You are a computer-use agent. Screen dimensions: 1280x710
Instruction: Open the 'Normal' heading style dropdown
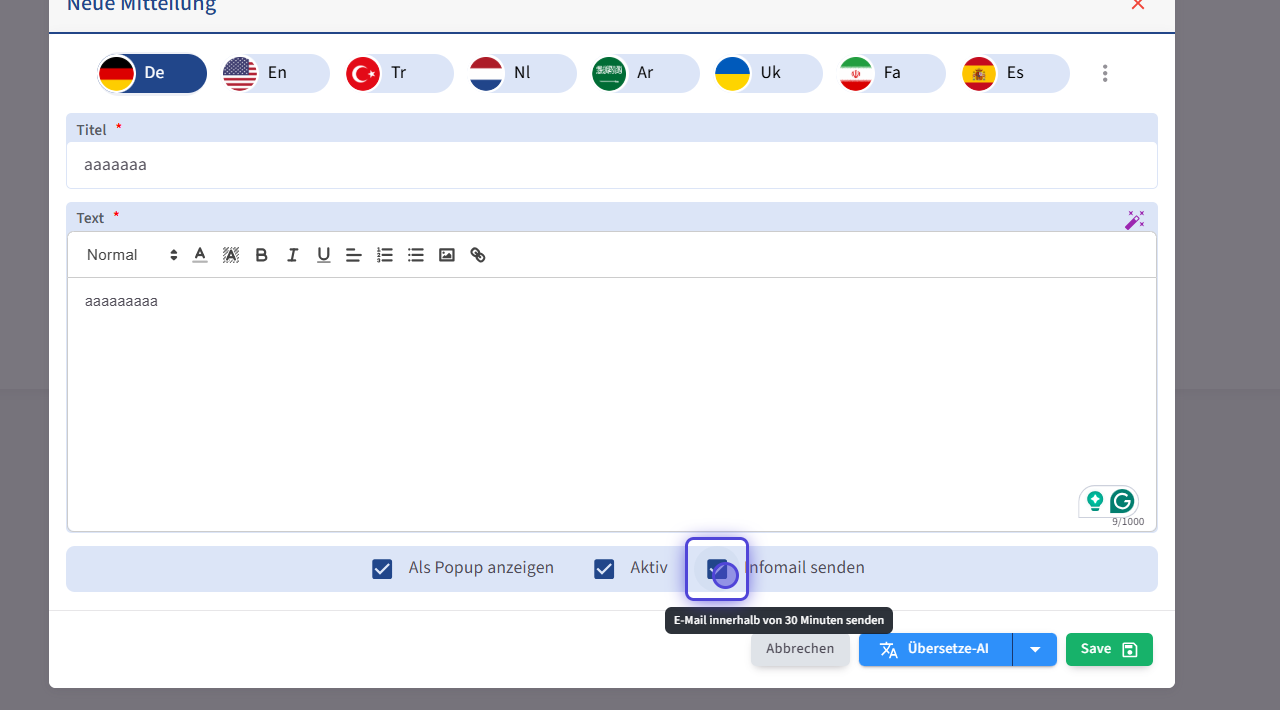[x=131, y=255]
